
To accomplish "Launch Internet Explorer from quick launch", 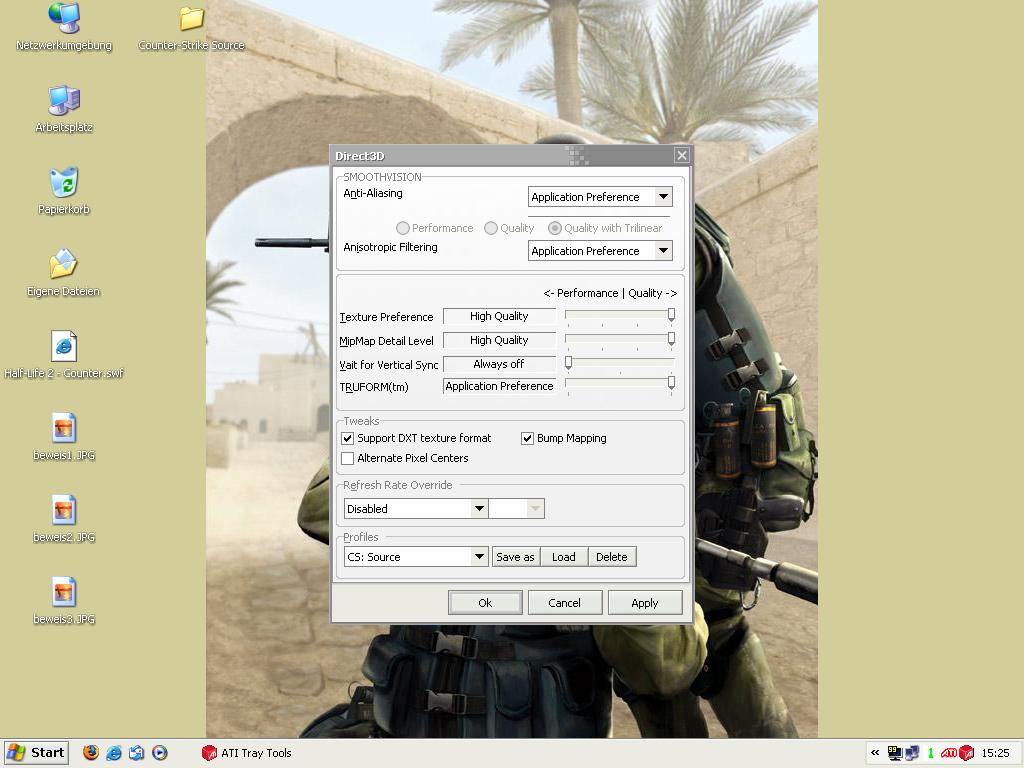I will tap(114, 753).
